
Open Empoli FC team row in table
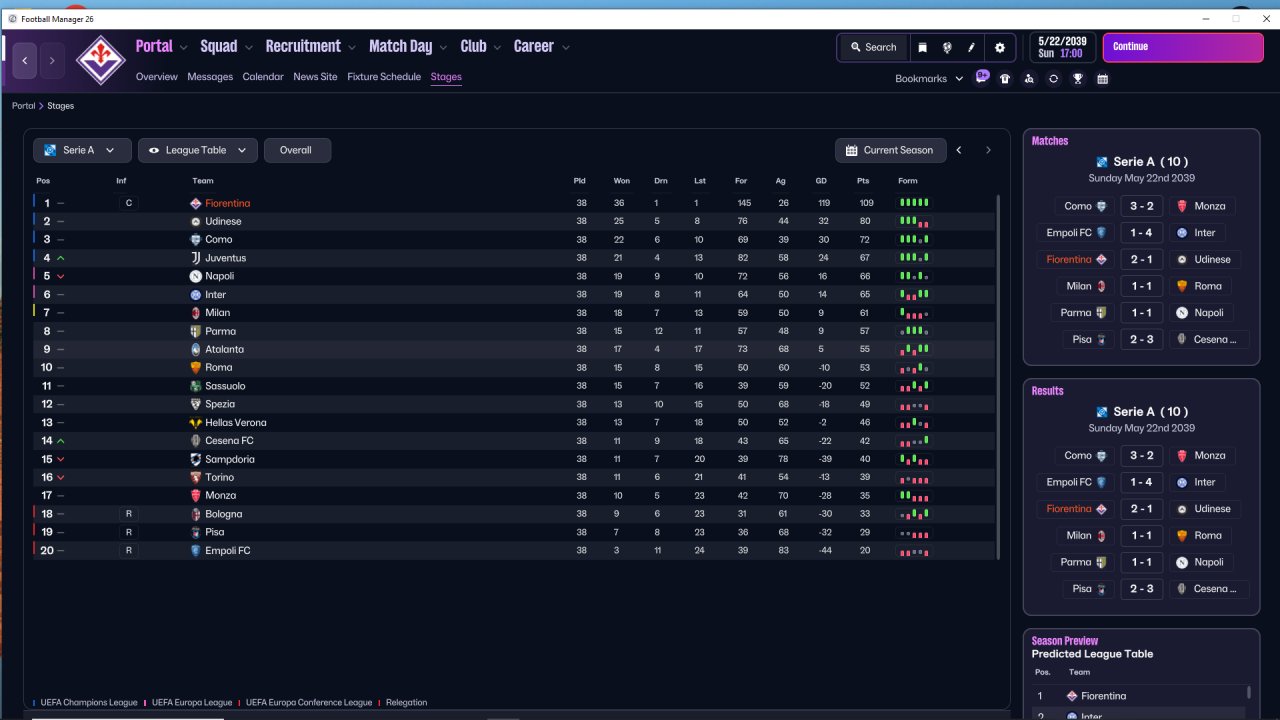pyautogui.click(x=515, y=551)
